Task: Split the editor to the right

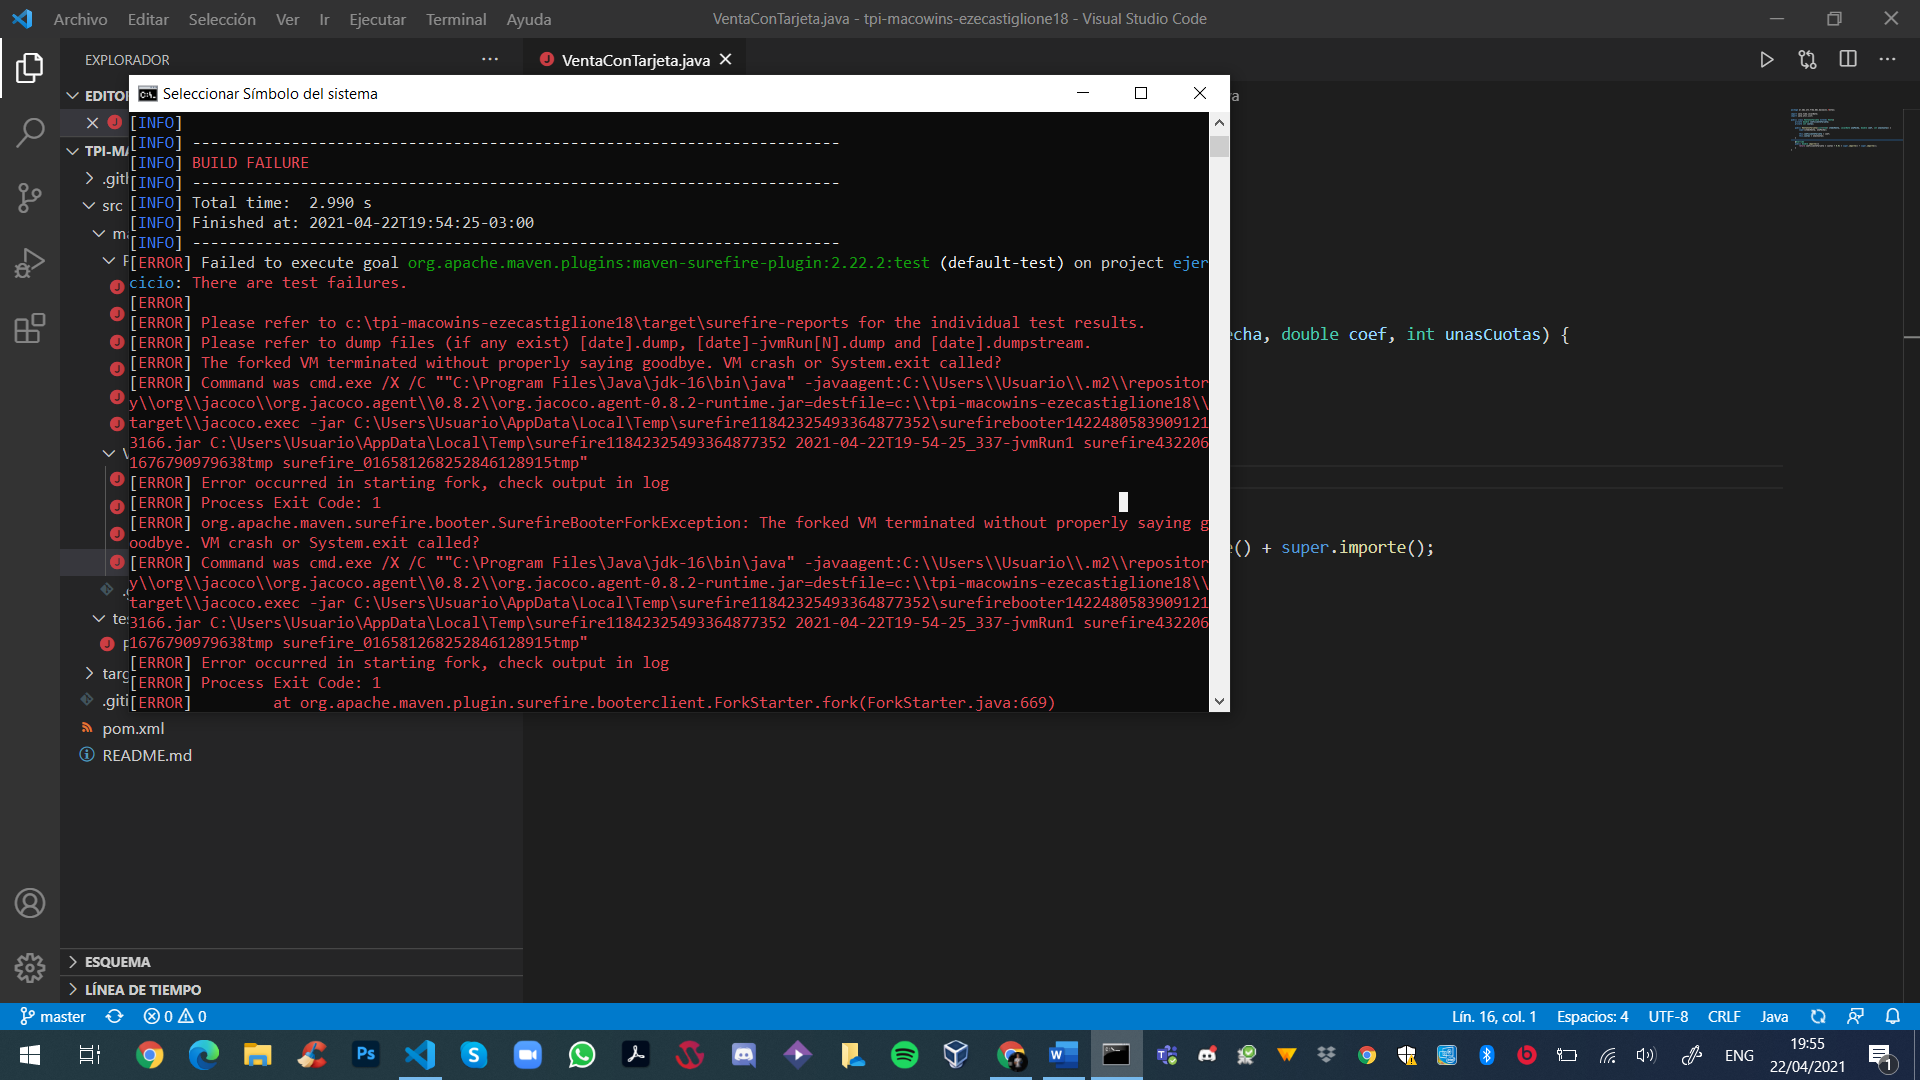Action: pos(1848,60)
